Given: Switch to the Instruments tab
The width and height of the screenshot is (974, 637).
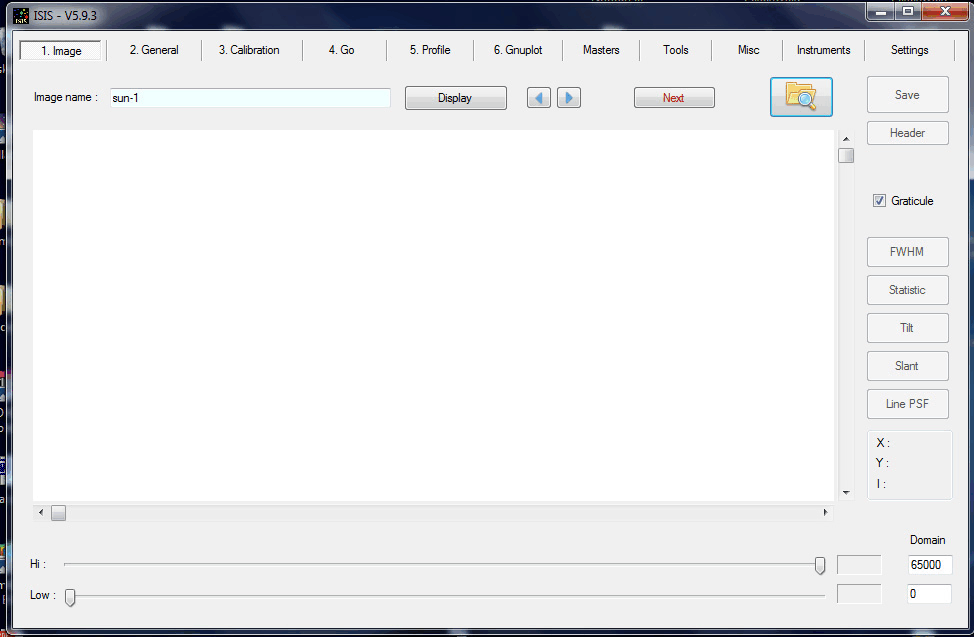Looking at the screenshot, I should (x=823, y=50).
